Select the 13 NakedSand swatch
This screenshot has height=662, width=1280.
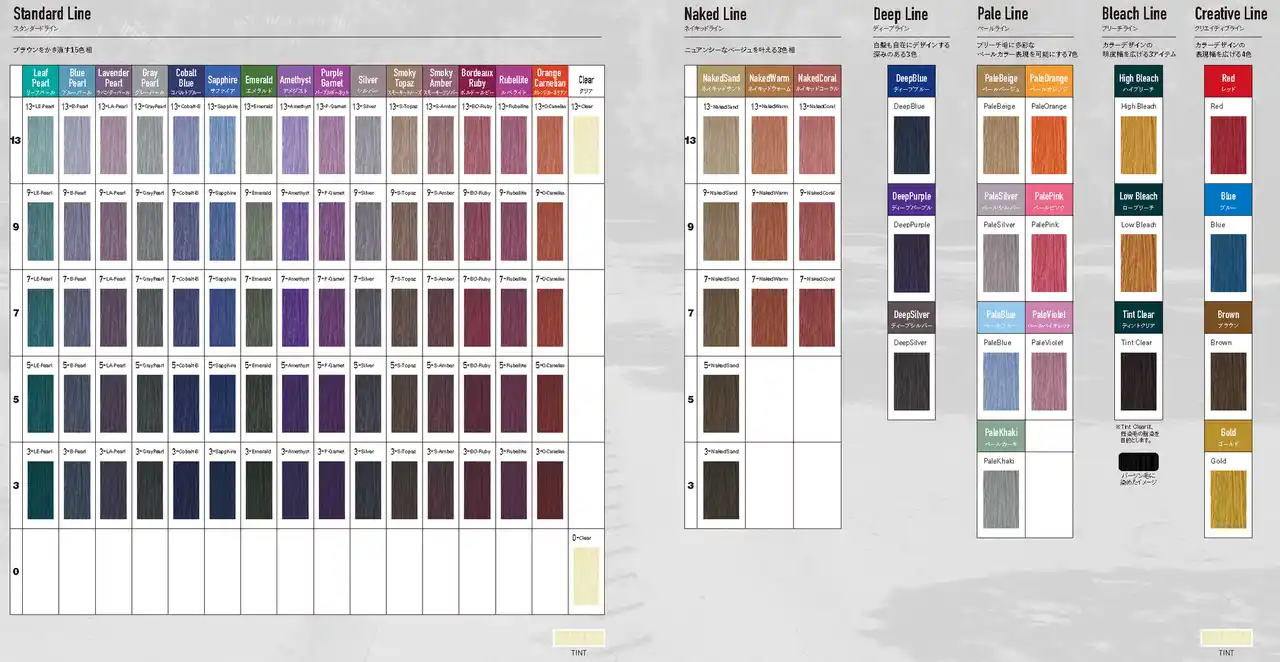720,146
